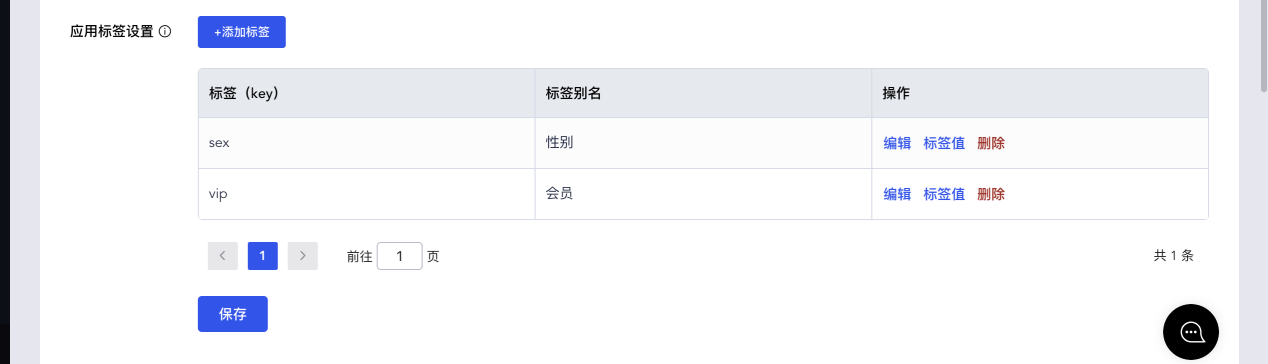Open the chat support bubble icon
1268x364 pixels.
coord(1191,332)
